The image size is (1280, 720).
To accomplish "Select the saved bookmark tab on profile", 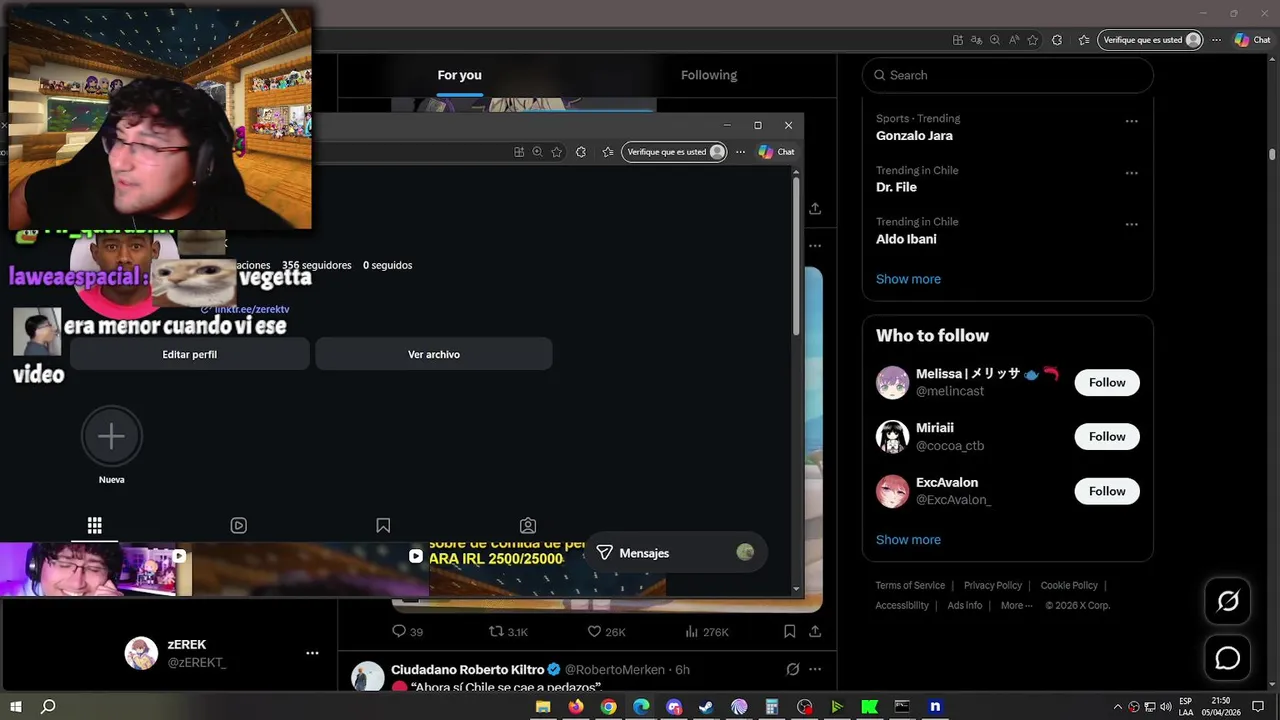I will [x=383, y=525].
